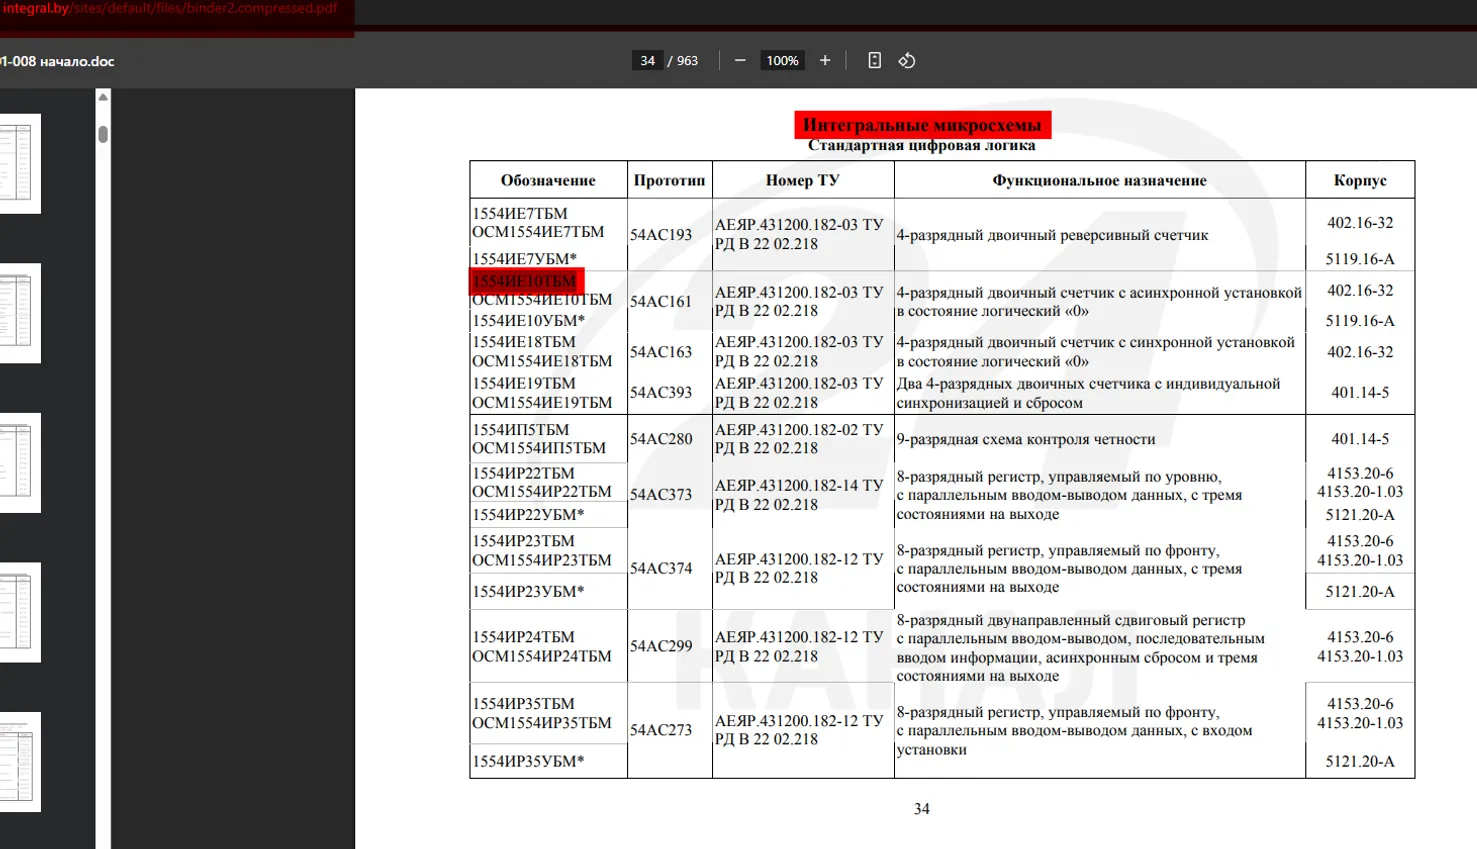Click the sidebar scrollbar handle
Screen dimensions: 1477x849
click(103, 134)
